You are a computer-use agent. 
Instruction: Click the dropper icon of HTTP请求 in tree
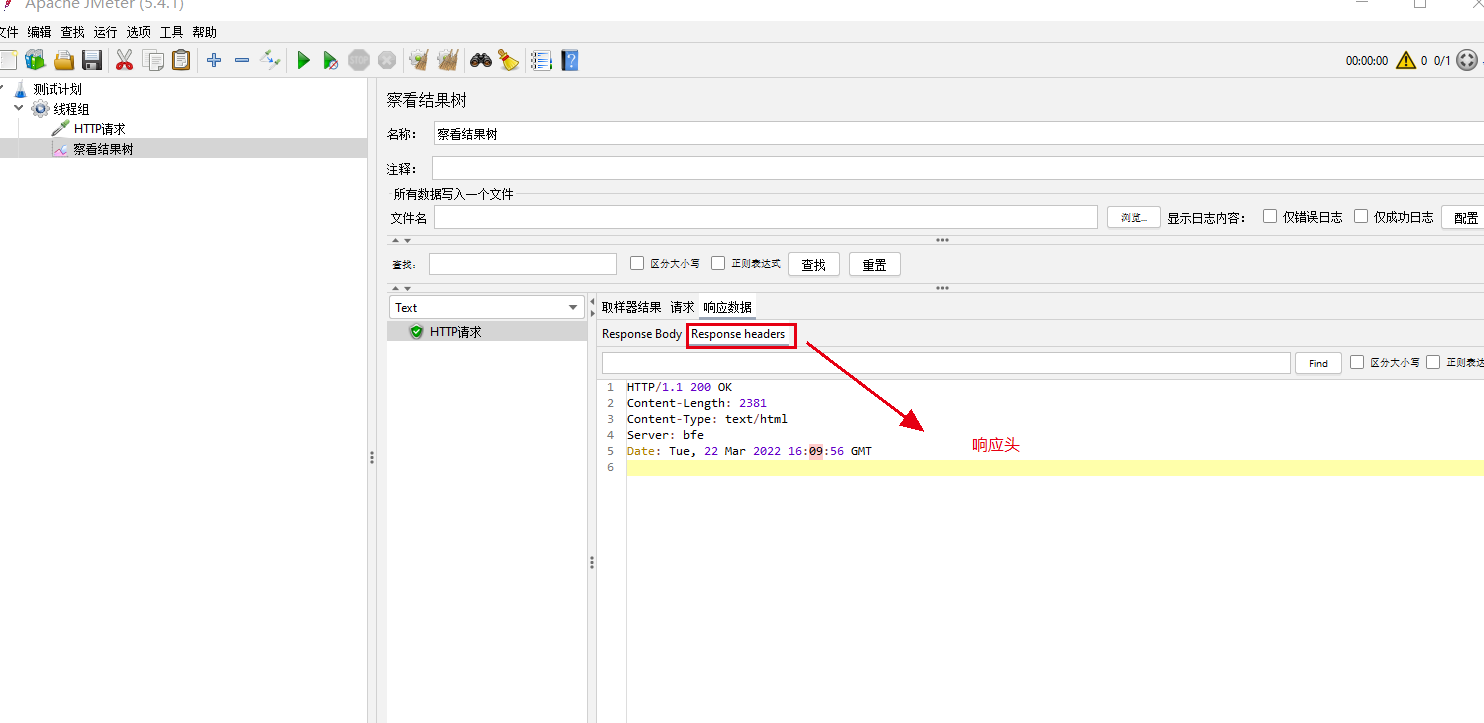click(x=61, y=129)
